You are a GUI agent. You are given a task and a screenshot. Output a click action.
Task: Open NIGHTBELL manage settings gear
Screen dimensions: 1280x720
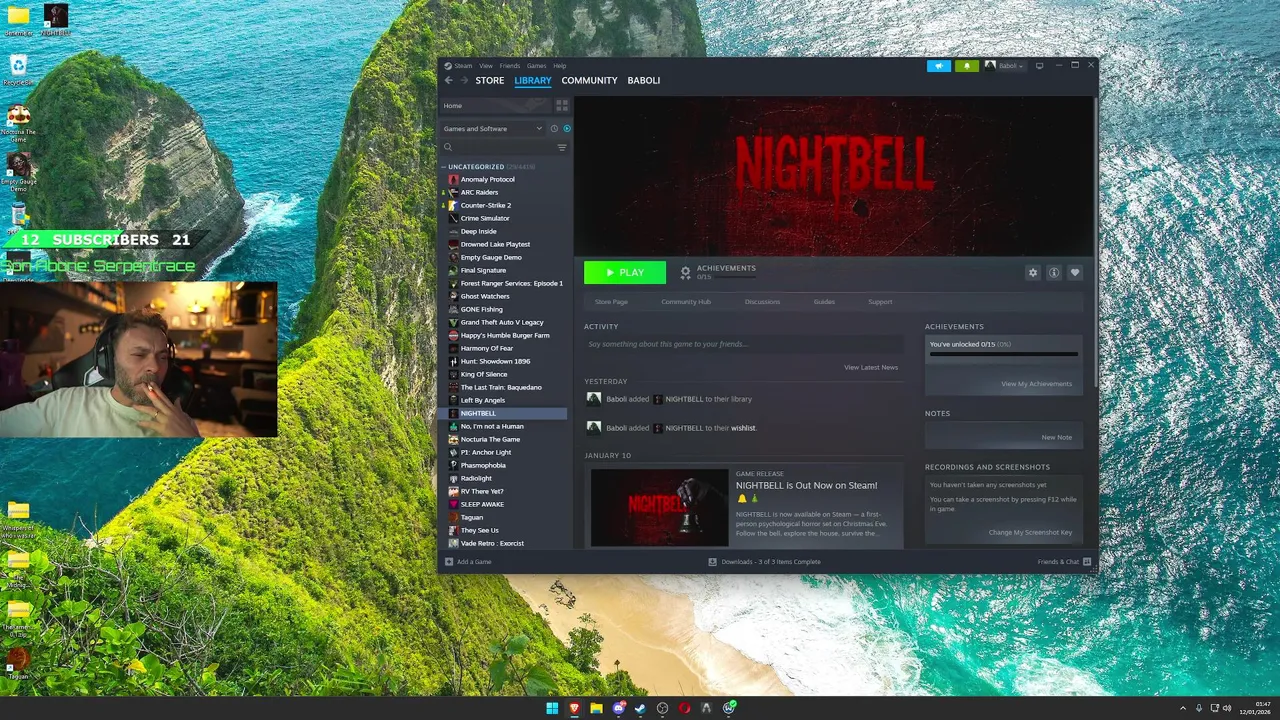1033,272
